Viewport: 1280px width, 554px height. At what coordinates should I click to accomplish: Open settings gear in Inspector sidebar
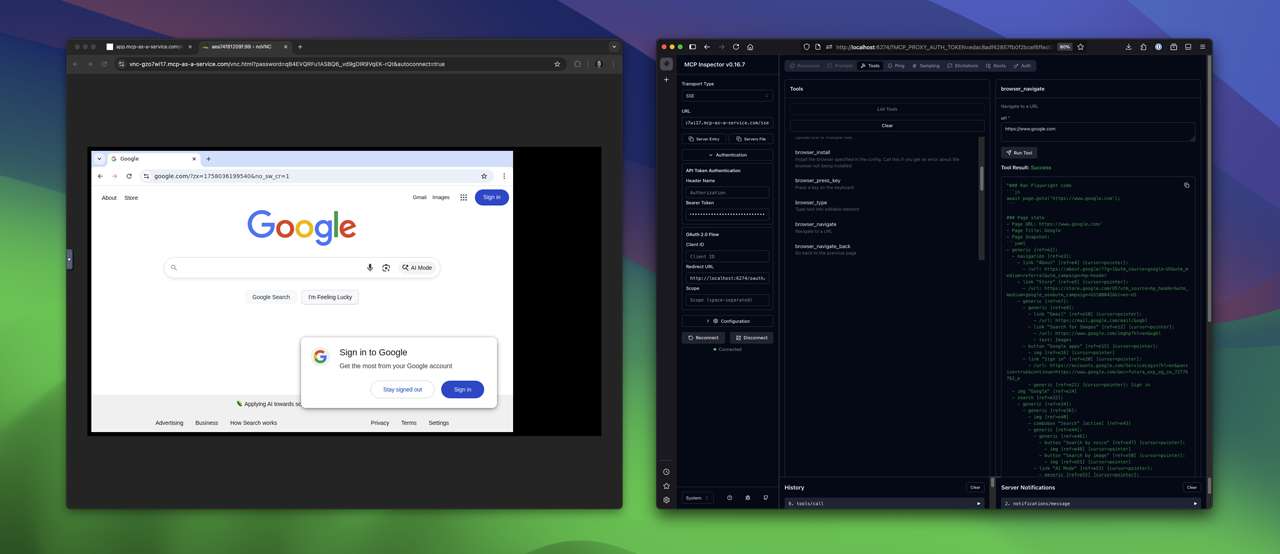(666, 500)
